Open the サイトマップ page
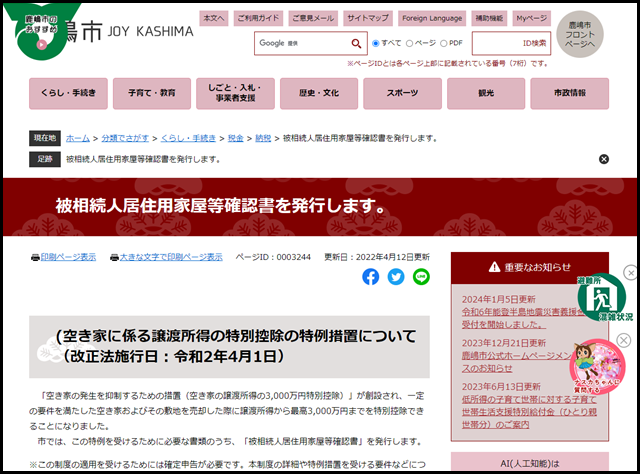The width and height of the screenshot is (640, 474). 368,18
